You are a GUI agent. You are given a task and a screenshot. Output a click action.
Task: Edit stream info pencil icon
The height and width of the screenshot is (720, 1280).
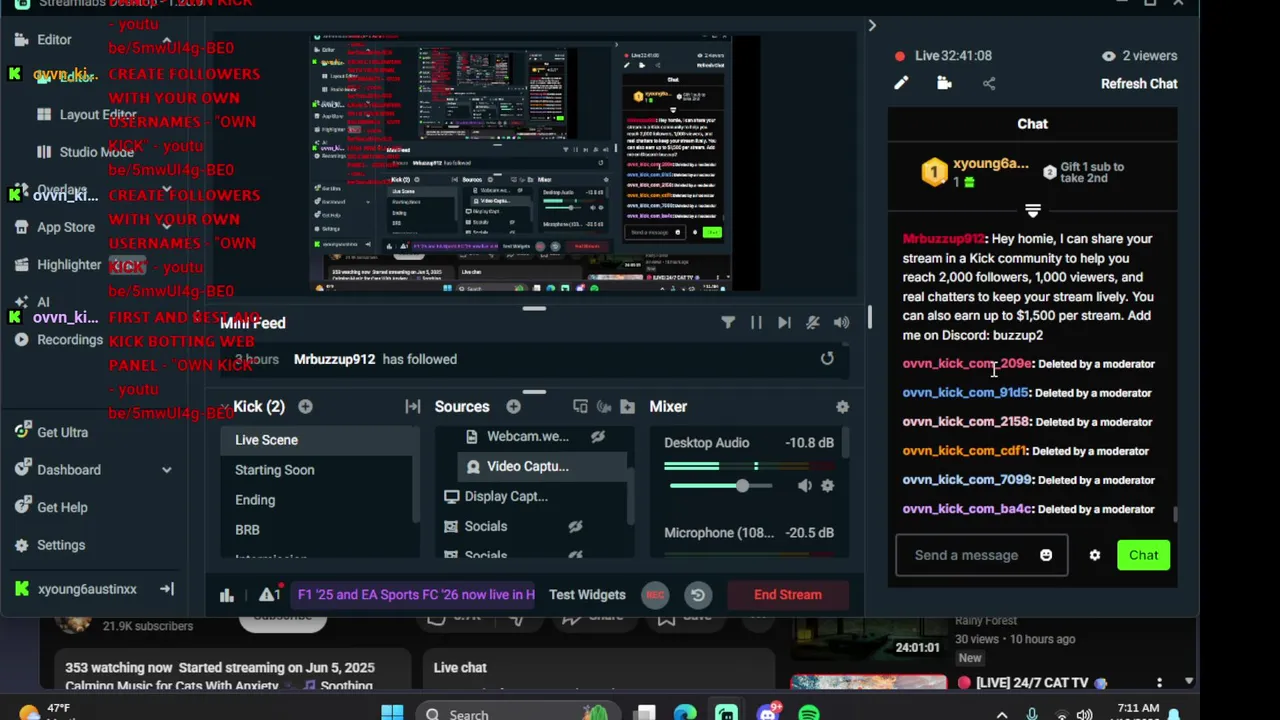click(901, 84)
